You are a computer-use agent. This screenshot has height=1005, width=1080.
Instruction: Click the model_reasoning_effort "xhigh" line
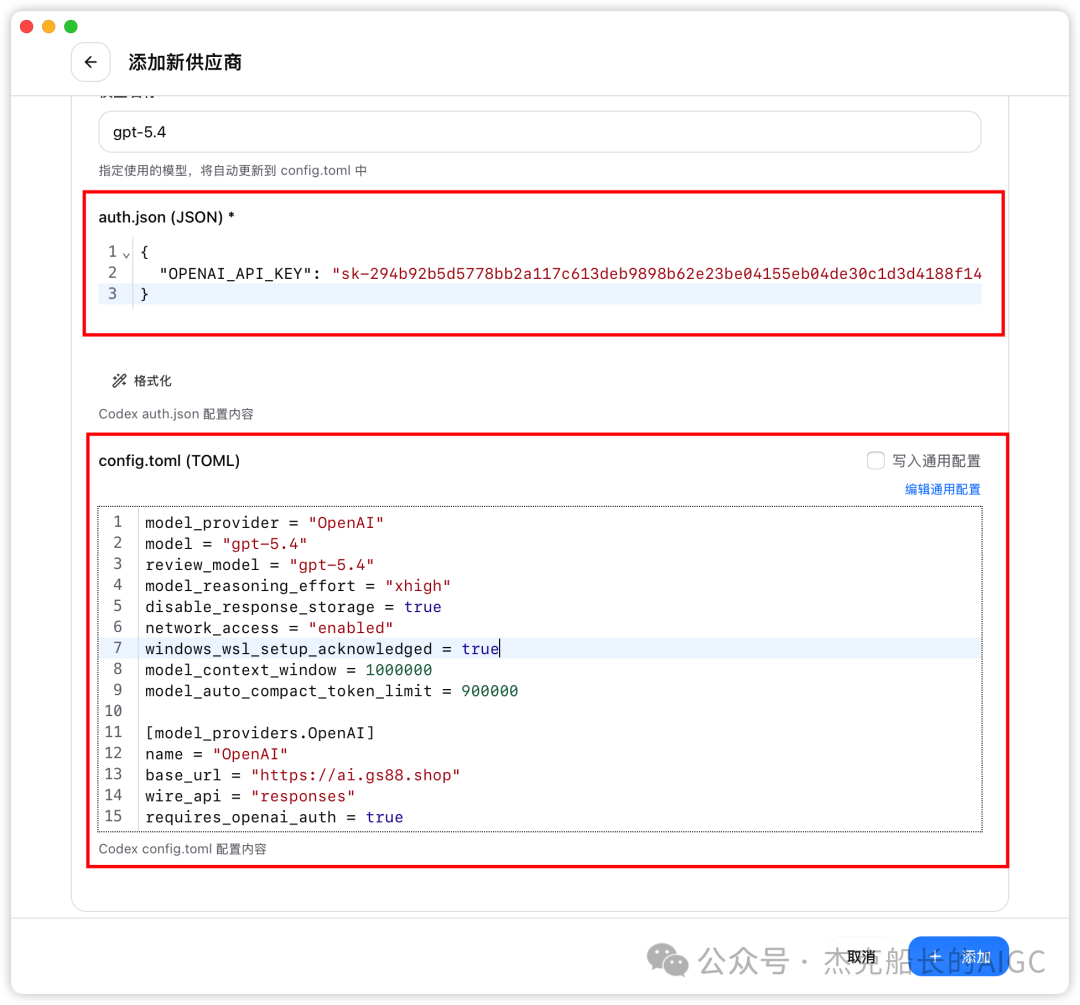[298, 586]
